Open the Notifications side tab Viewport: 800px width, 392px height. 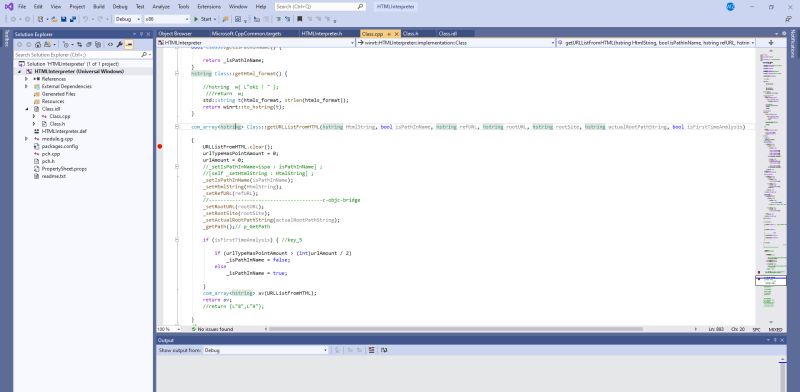pyautogui.click(x=793, y=43)
